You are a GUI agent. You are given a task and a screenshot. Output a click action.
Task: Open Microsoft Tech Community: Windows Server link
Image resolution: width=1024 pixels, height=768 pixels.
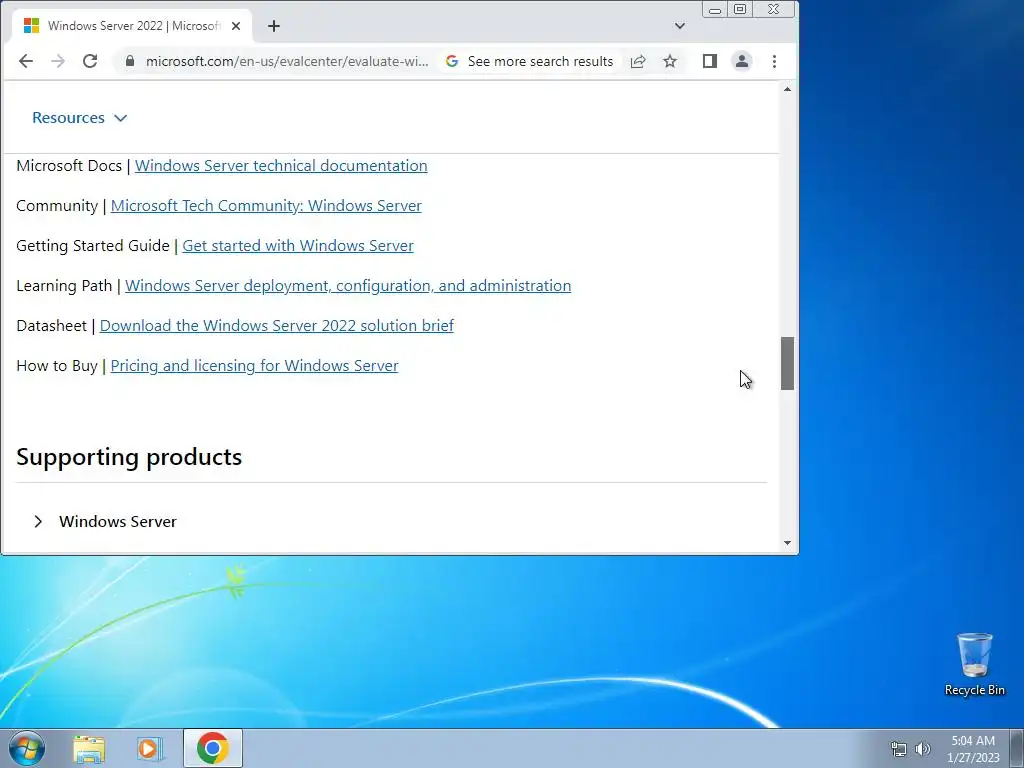point(266,206)
